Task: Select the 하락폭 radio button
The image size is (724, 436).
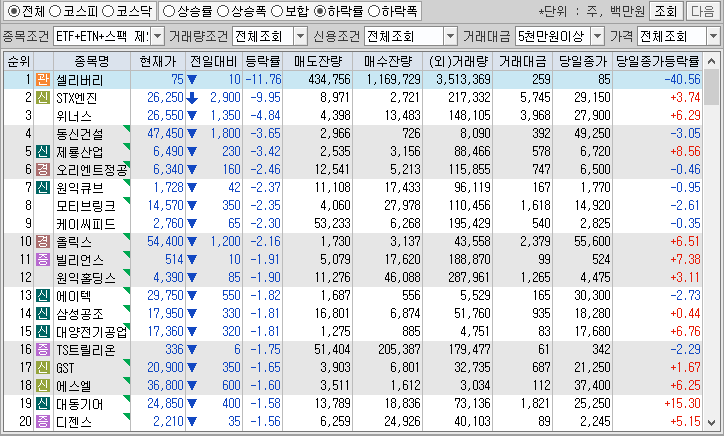Action: click(374, 11)
